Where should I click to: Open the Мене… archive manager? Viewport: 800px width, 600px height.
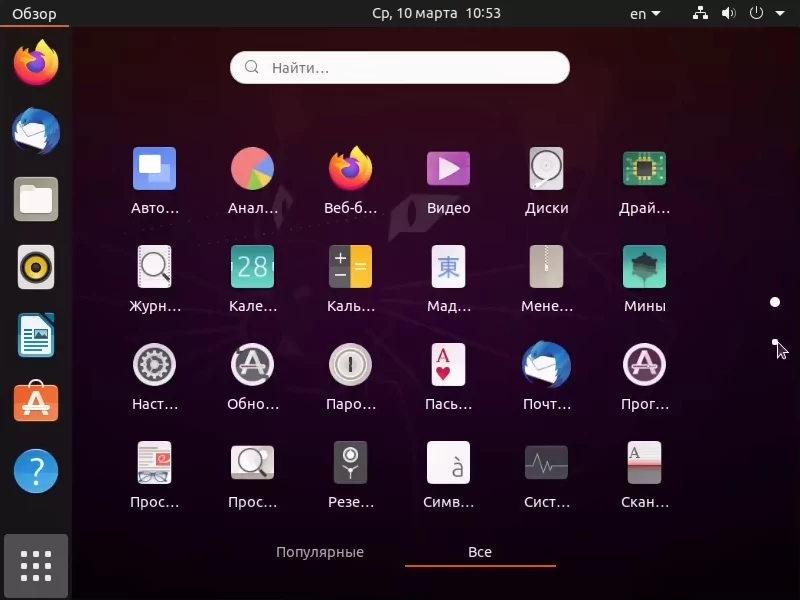[x=546, y=267]
